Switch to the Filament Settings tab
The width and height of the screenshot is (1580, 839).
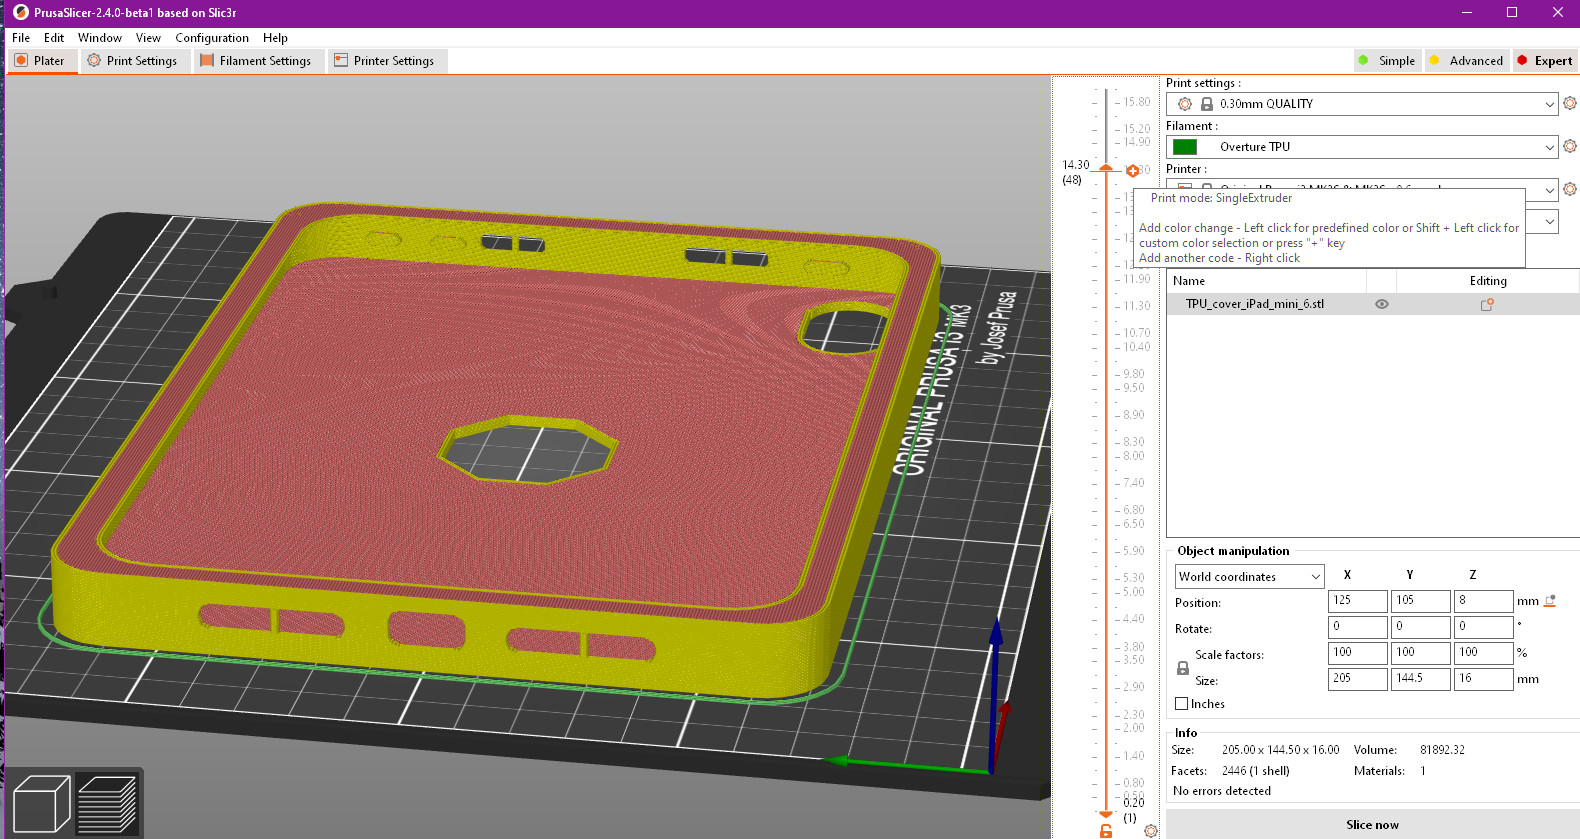pyautogui.click(x=257, y=61)
